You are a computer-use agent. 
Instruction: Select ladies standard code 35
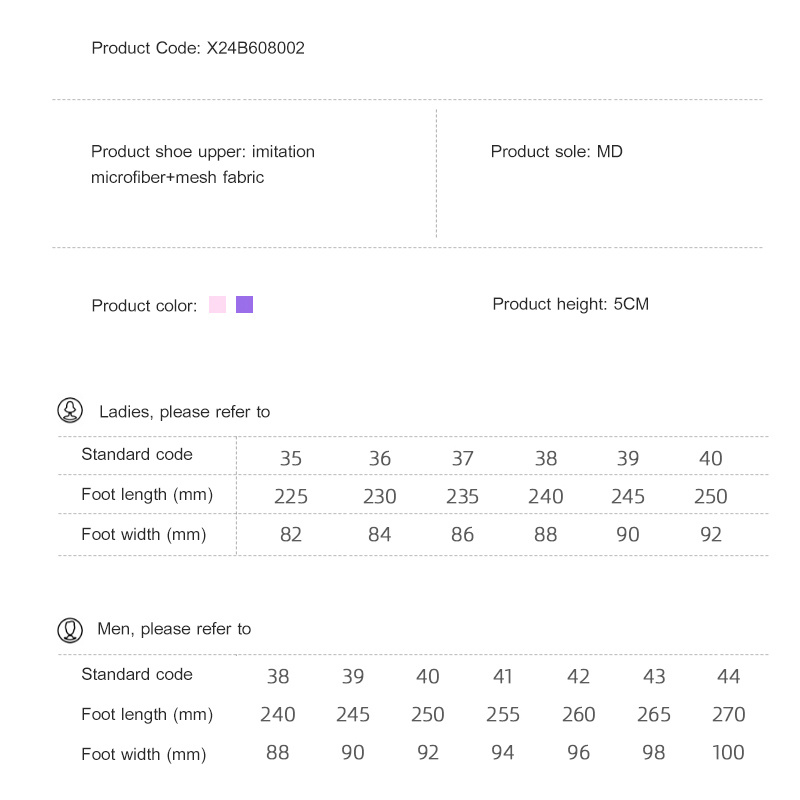tap(291, 459)
